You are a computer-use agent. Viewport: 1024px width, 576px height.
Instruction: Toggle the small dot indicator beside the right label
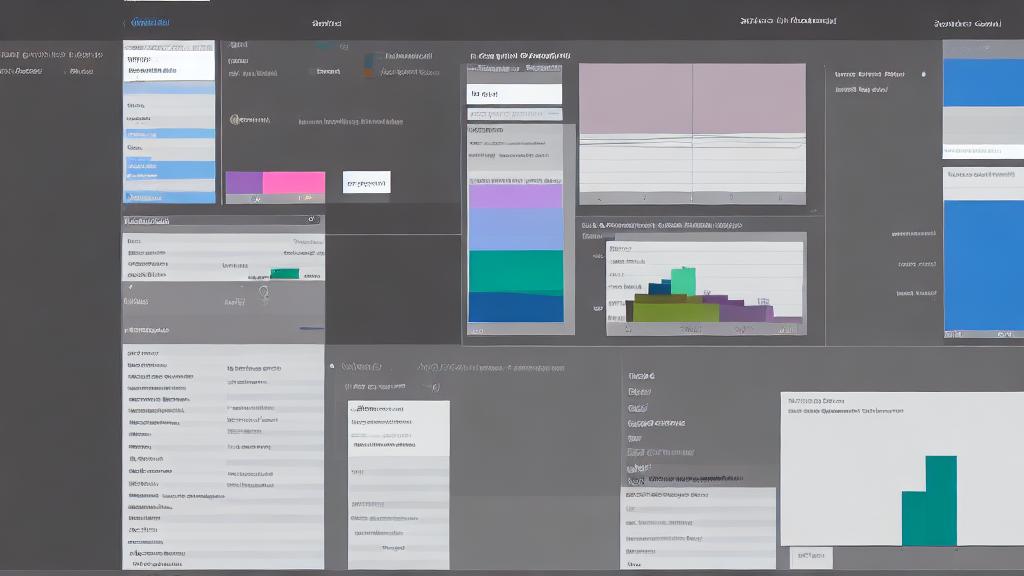pyautogui.click(x=923, y=74)
